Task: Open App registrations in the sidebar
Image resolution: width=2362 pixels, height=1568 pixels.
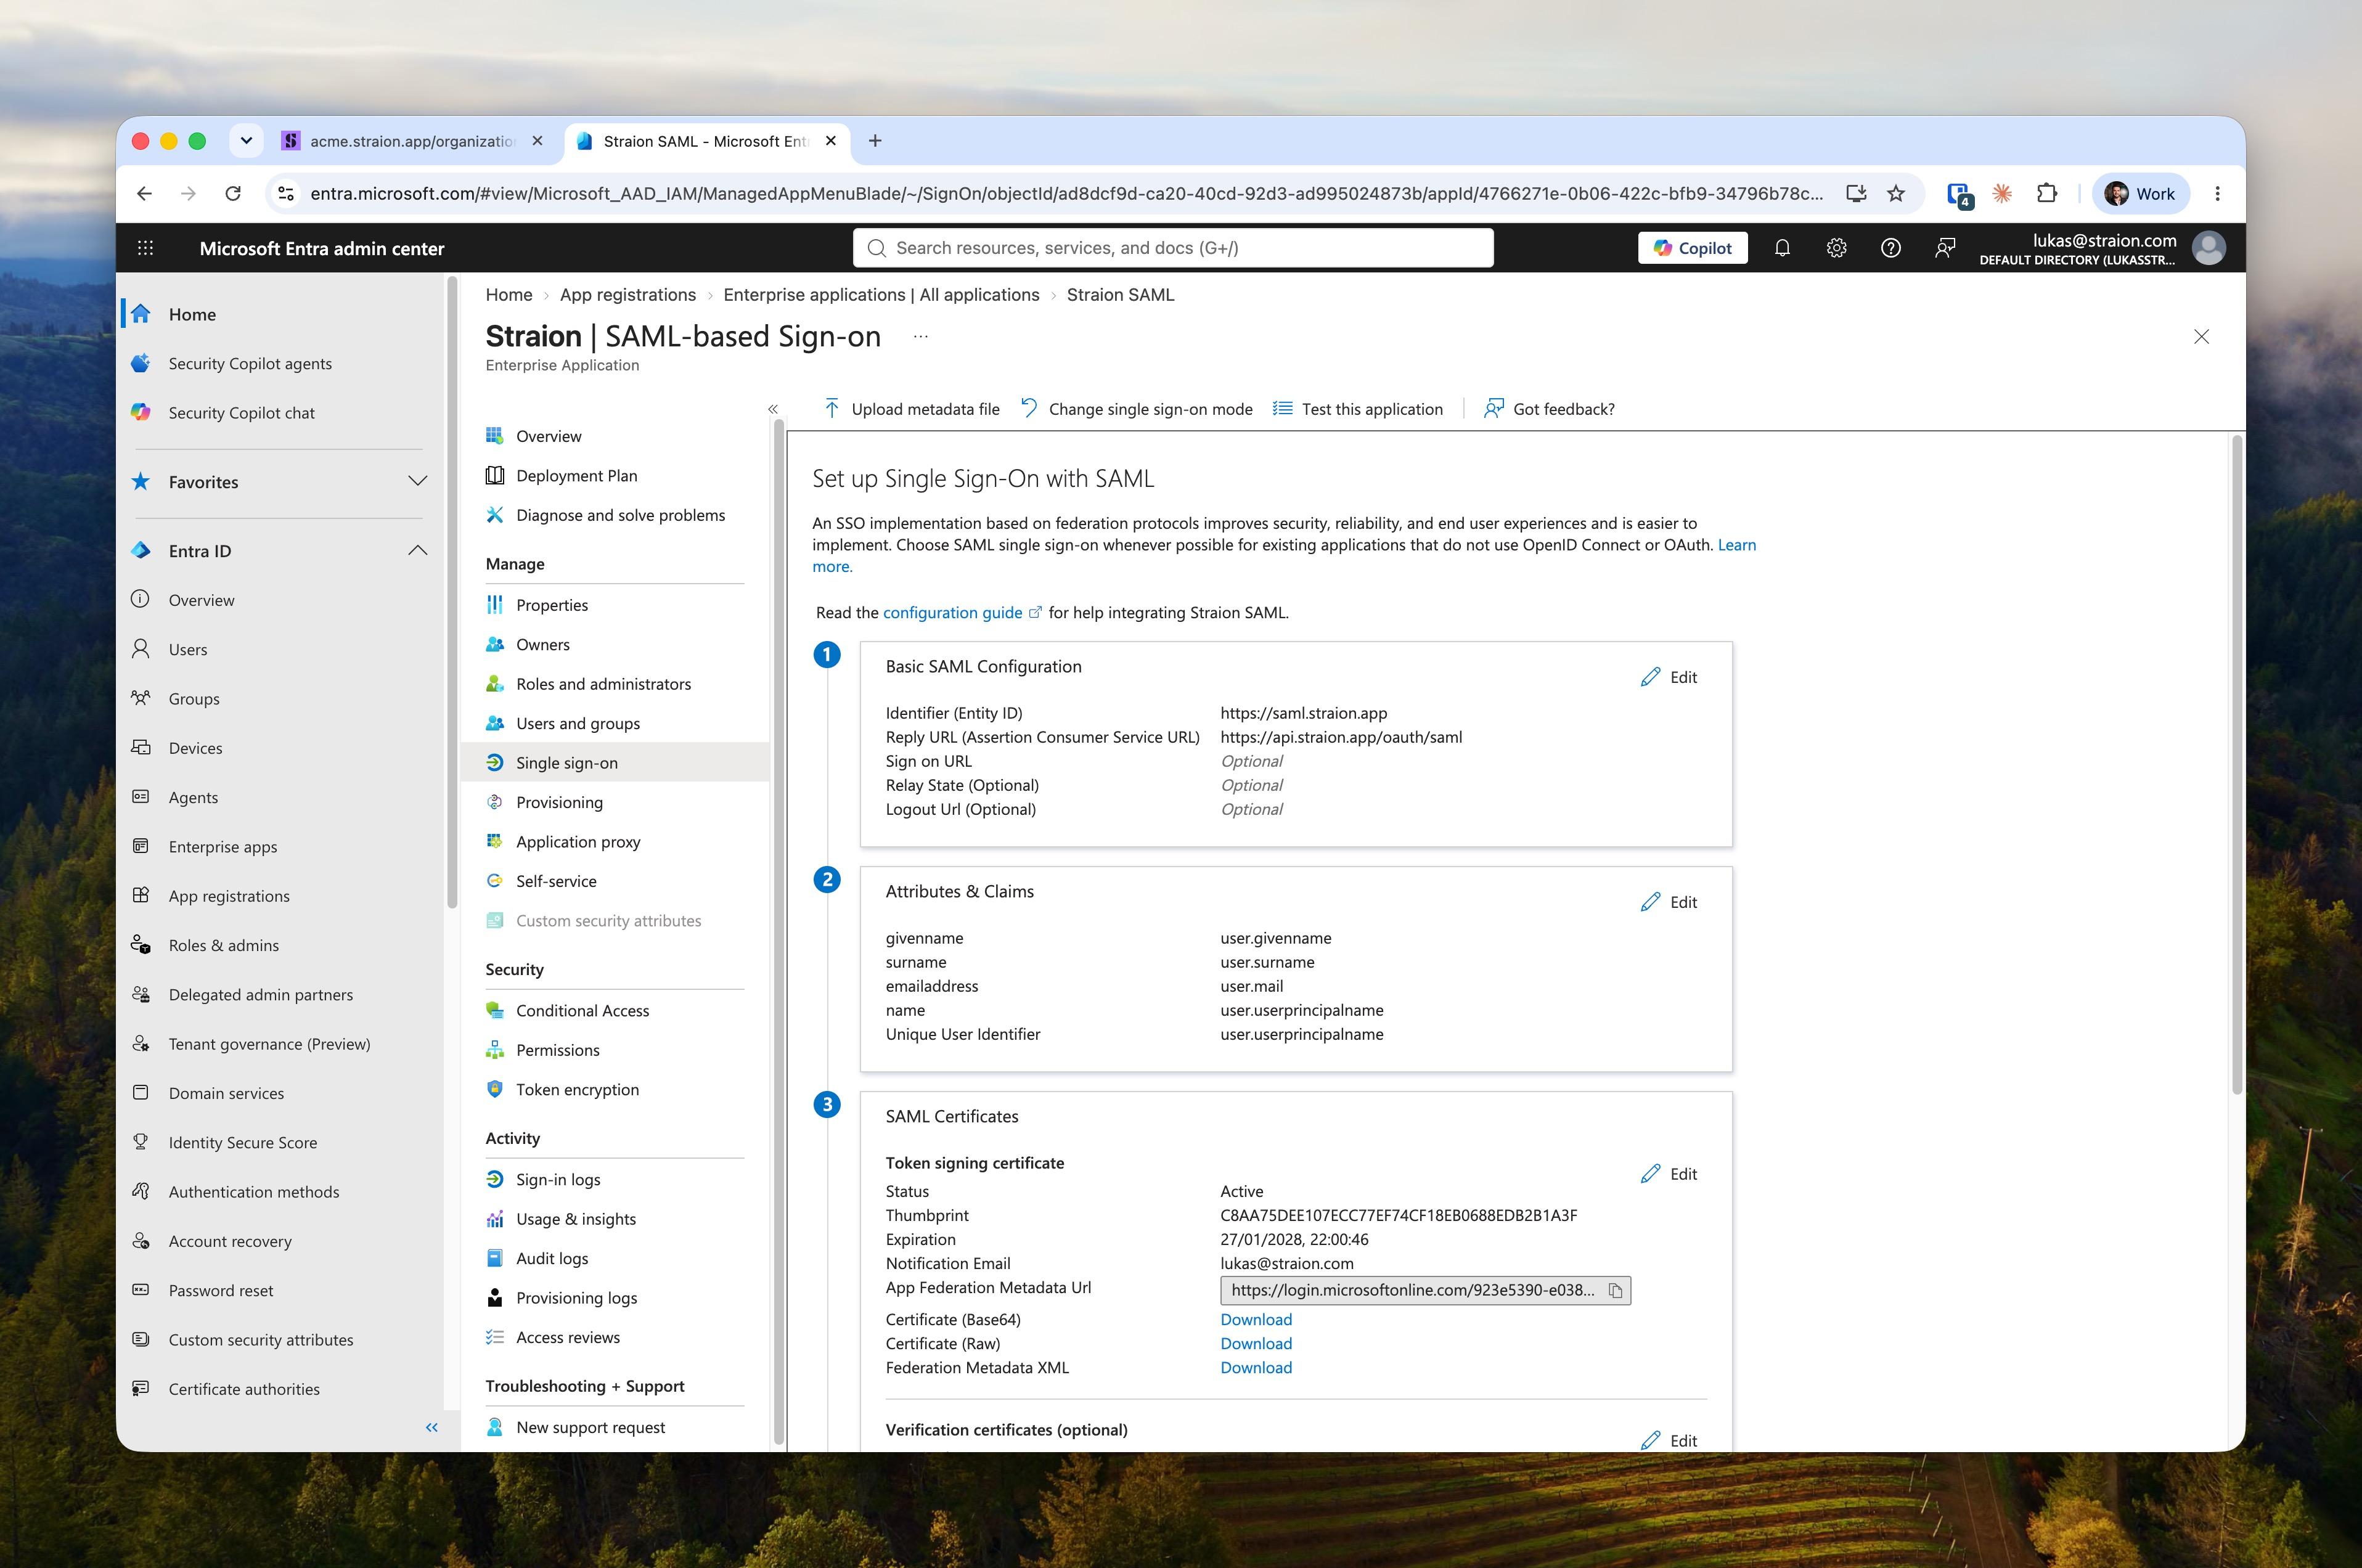Action: tap(229, 896)
